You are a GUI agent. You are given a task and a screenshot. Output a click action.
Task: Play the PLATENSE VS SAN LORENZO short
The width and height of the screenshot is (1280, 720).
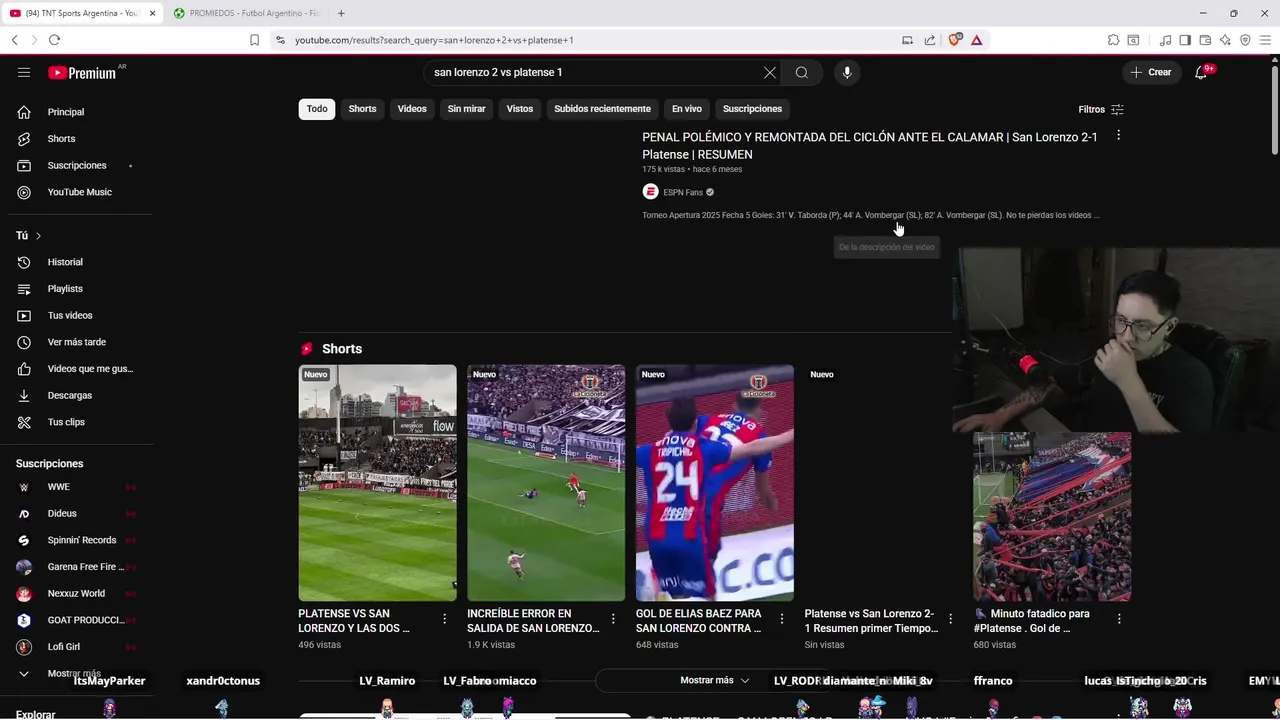(x=377, y=483)
